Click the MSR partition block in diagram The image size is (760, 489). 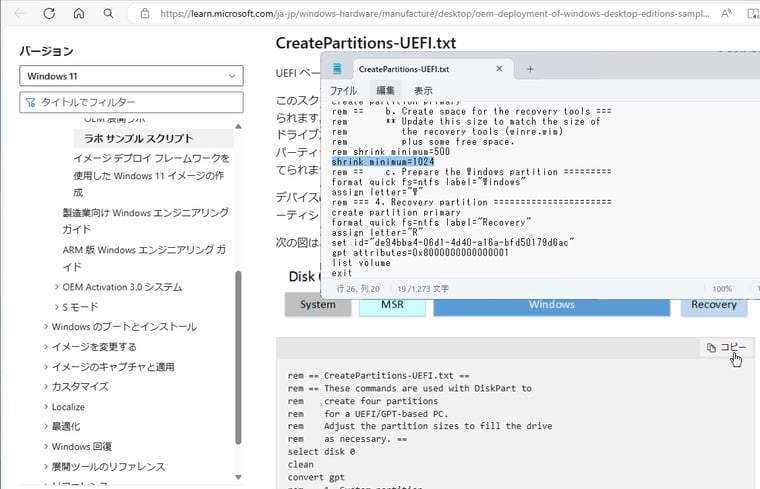click(392, 305)
